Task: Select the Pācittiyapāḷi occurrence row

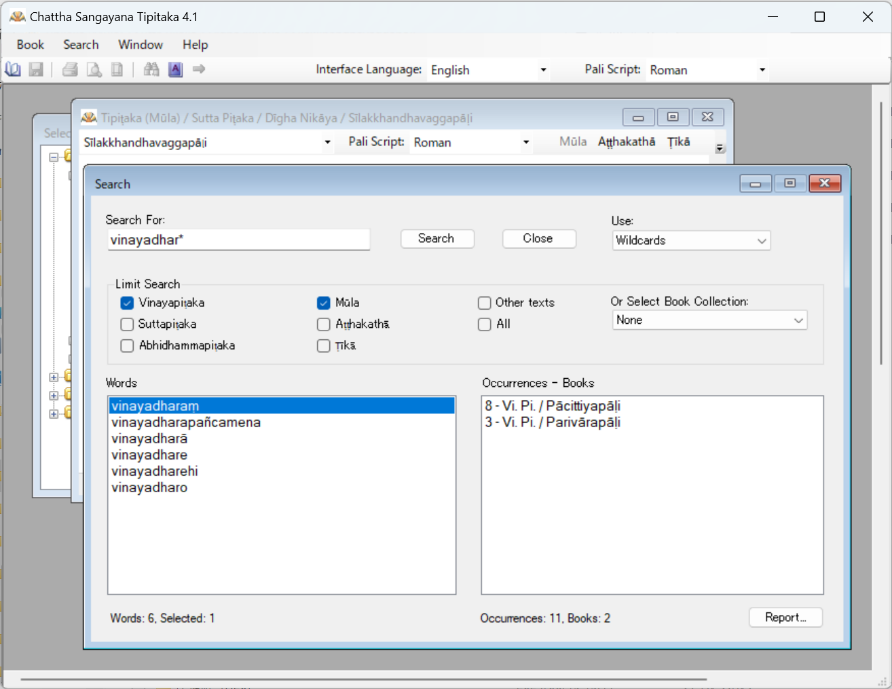Action: (x=652, y=406)
